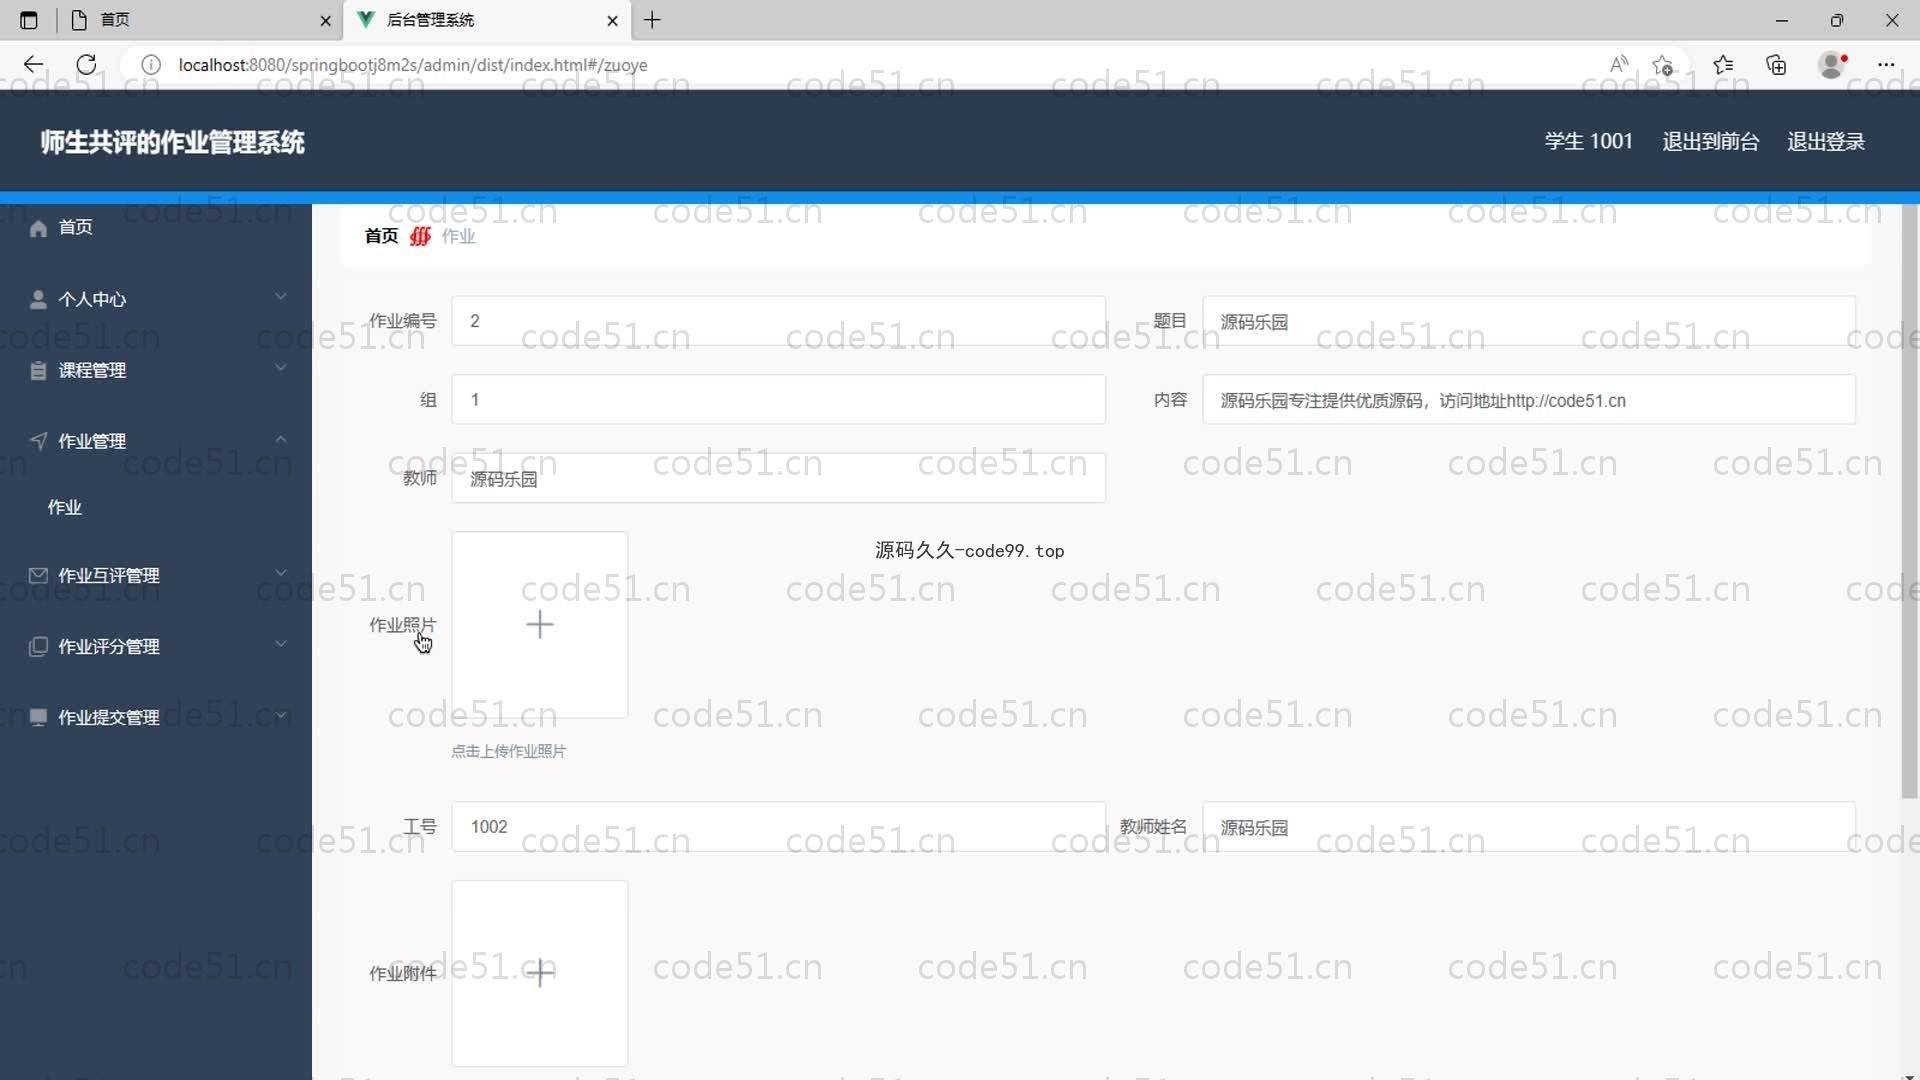Click 退出登录 to log out
This screenshot has height=1080, width=1920.
[x=1825, y=141]
